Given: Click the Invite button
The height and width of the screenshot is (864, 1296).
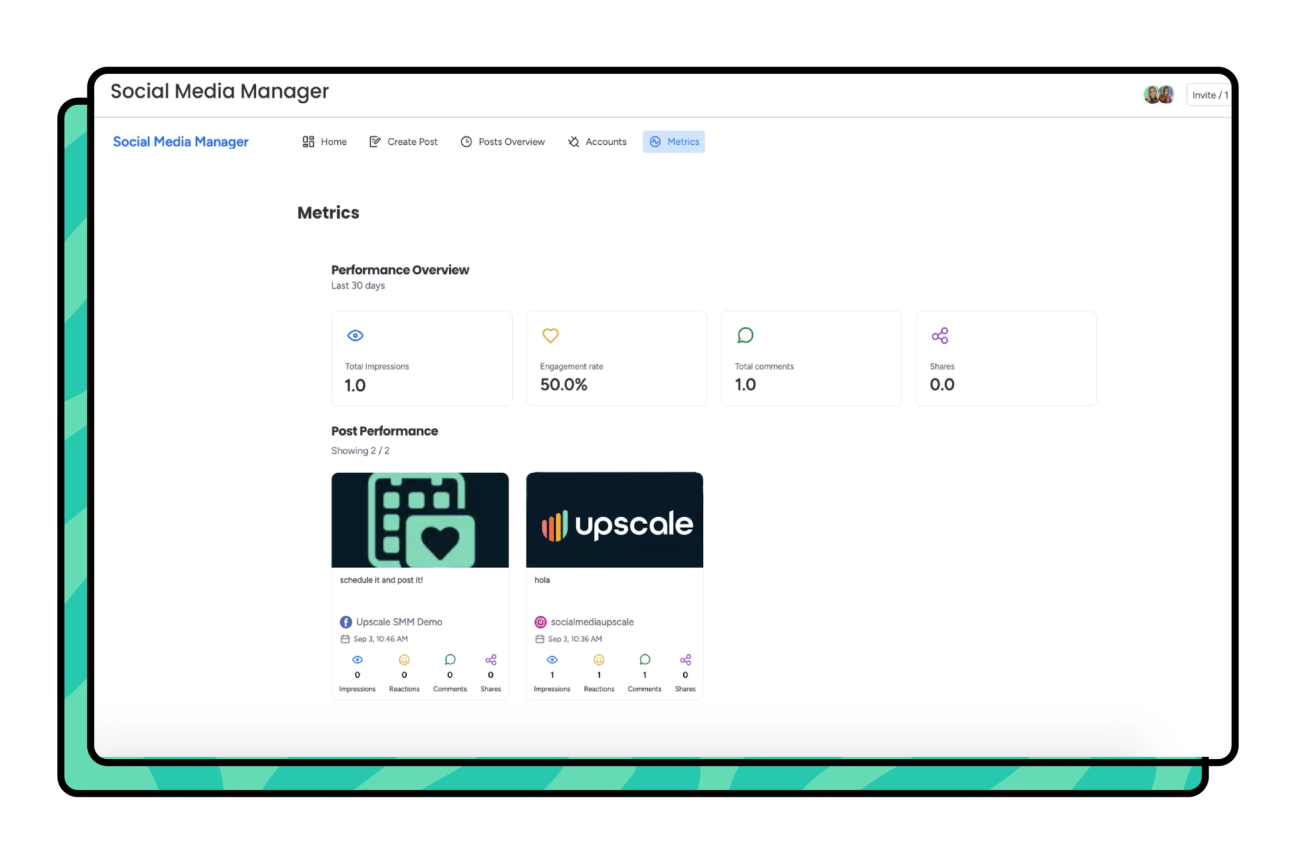Looking at the screenshot, I should click(1208, 95).
